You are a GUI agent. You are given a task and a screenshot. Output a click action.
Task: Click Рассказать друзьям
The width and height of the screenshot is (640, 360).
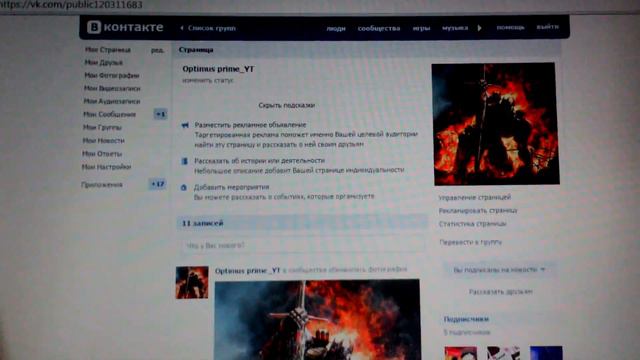click(x=500, y=292)
